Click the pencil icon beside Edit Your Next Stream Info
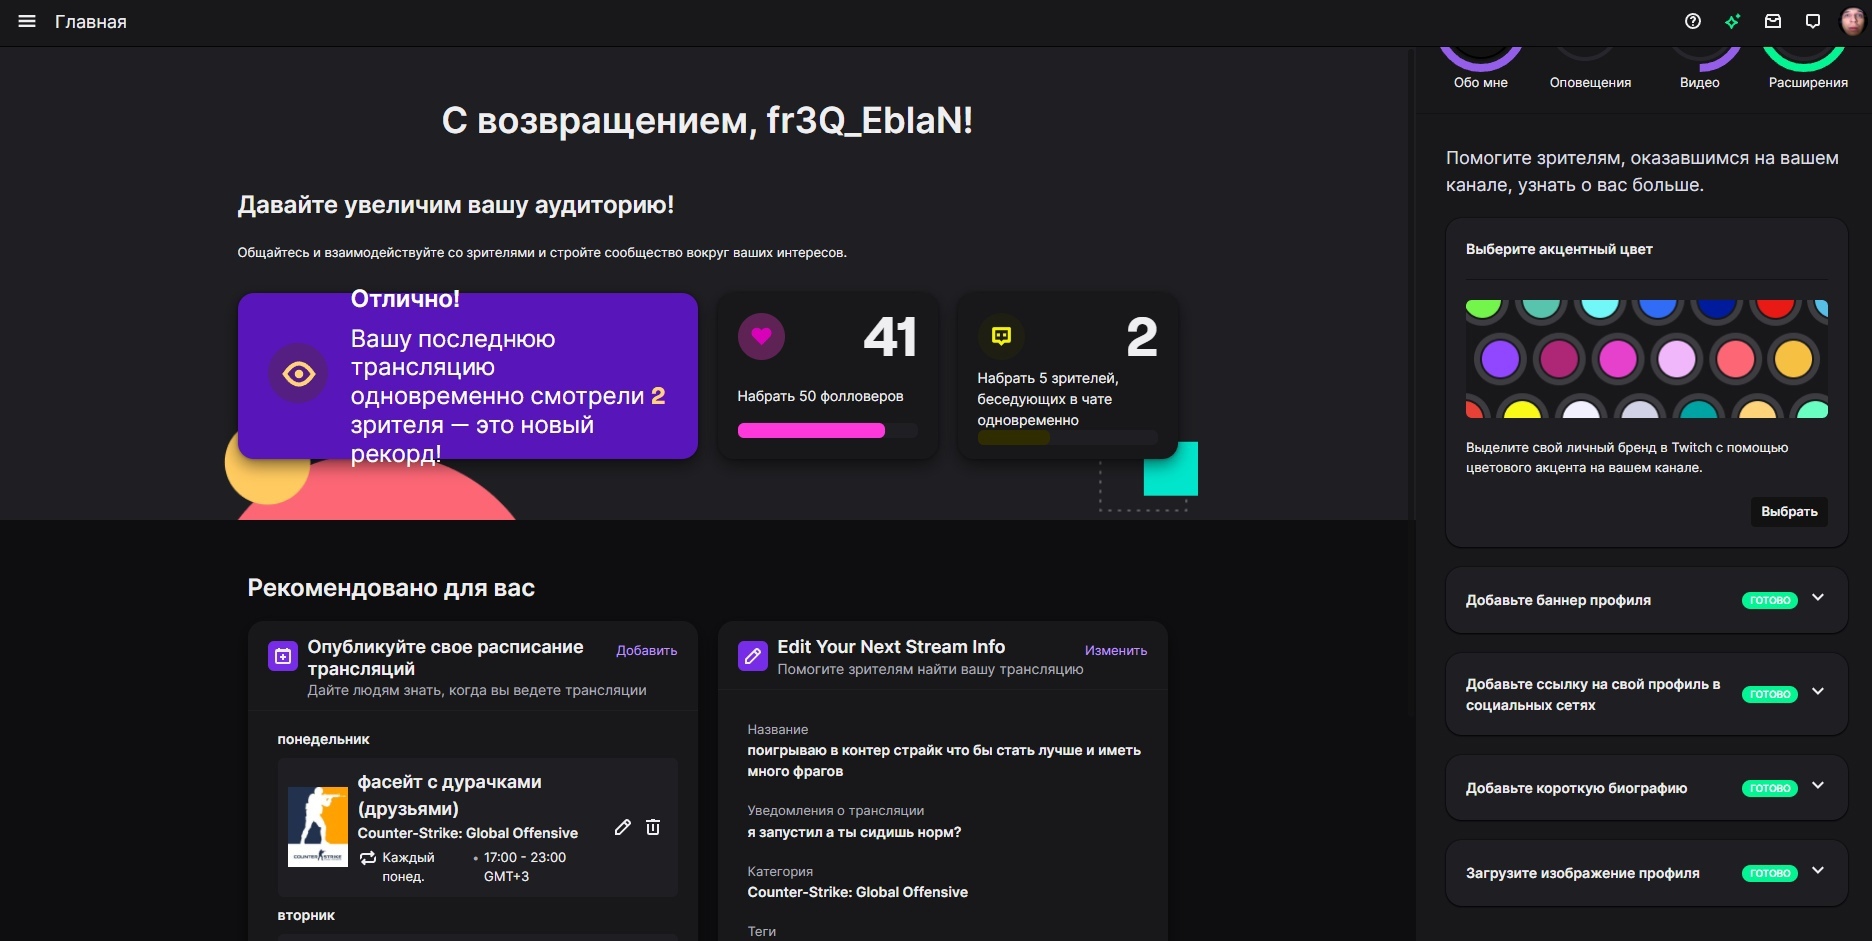This screenshot has width=1872, height=941. pos(753,656)
